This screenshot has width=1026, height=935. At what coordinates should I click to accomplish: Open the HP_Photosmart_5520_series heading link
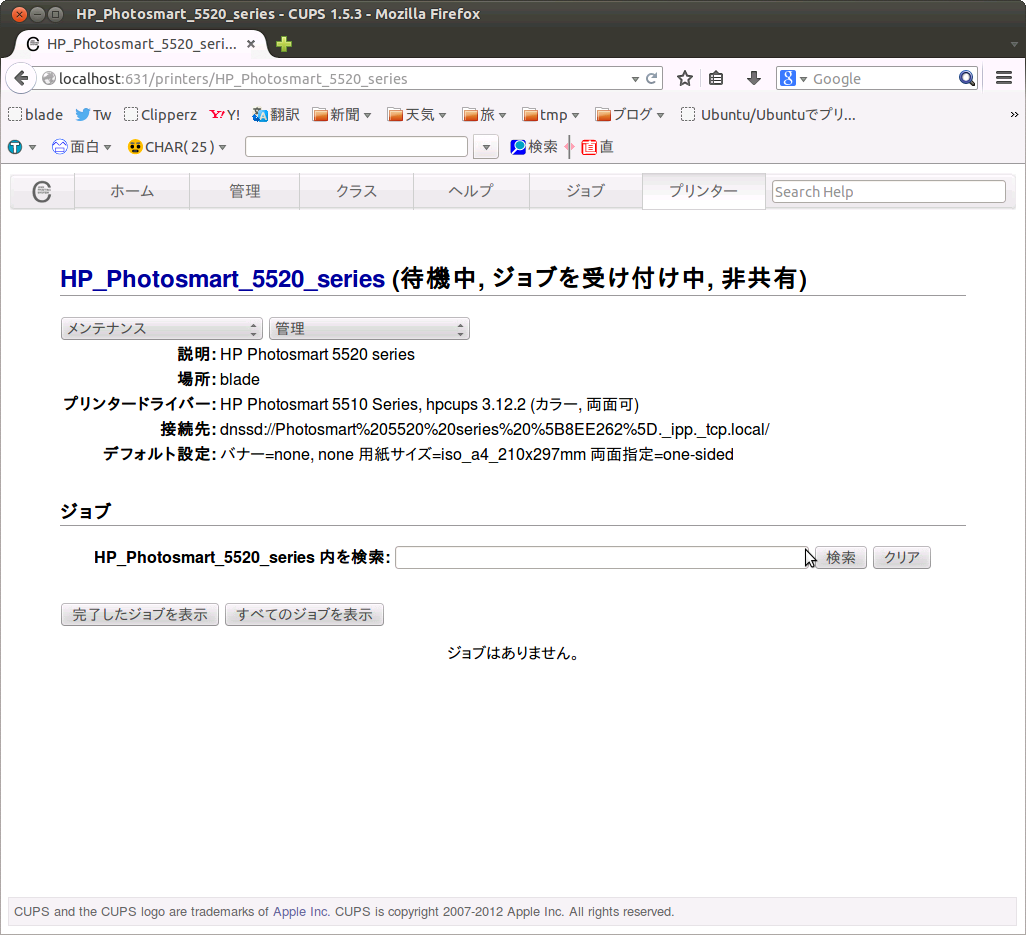tap(222, 279)
